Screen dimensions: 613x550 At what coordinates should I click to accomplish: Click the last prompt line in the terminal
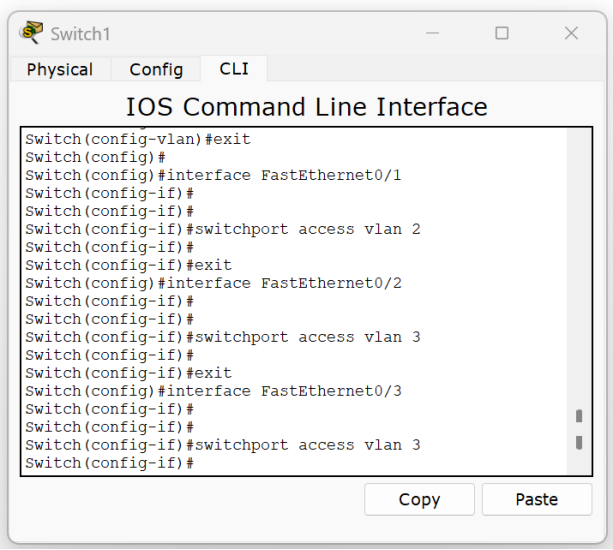click(x=109, y=463)
